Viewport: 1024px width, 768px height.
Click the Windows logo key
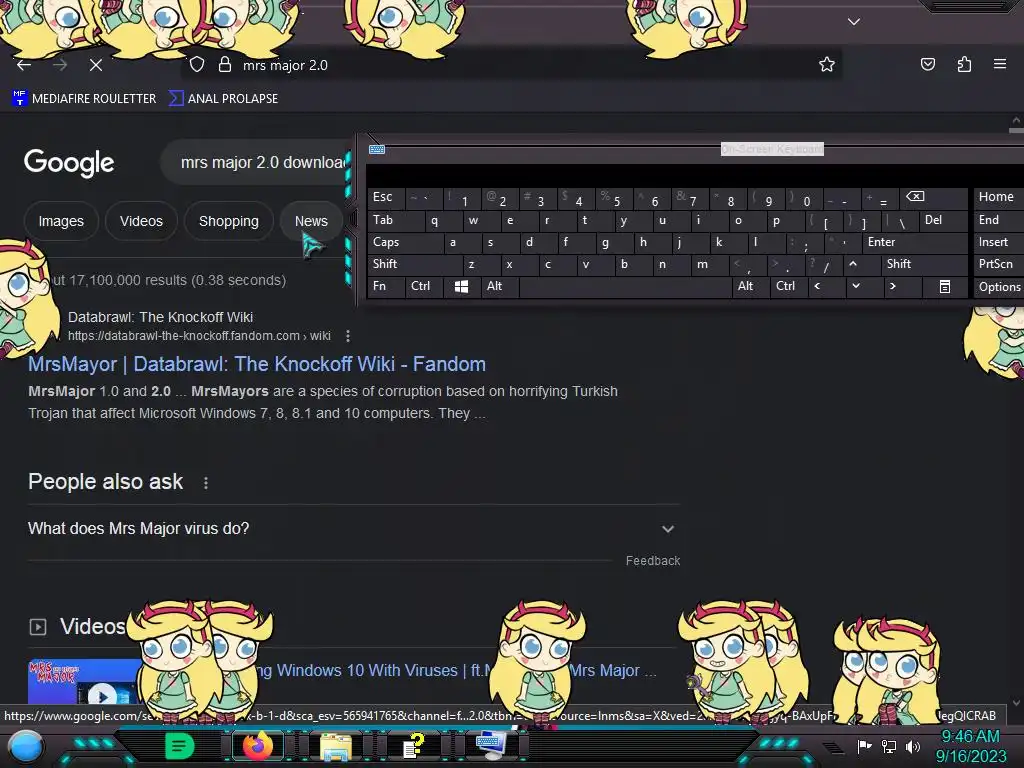coord(461,287)
